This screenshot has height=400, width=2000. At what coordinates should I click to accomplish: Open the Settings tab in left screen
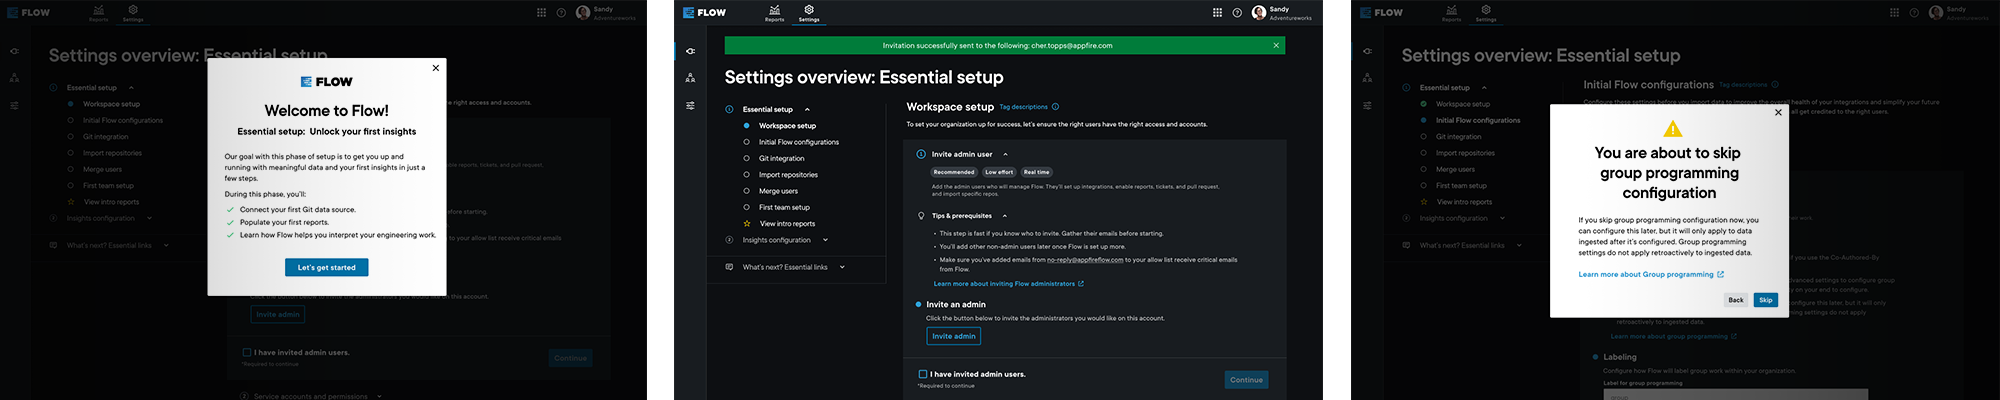click(x=133, y=13)
